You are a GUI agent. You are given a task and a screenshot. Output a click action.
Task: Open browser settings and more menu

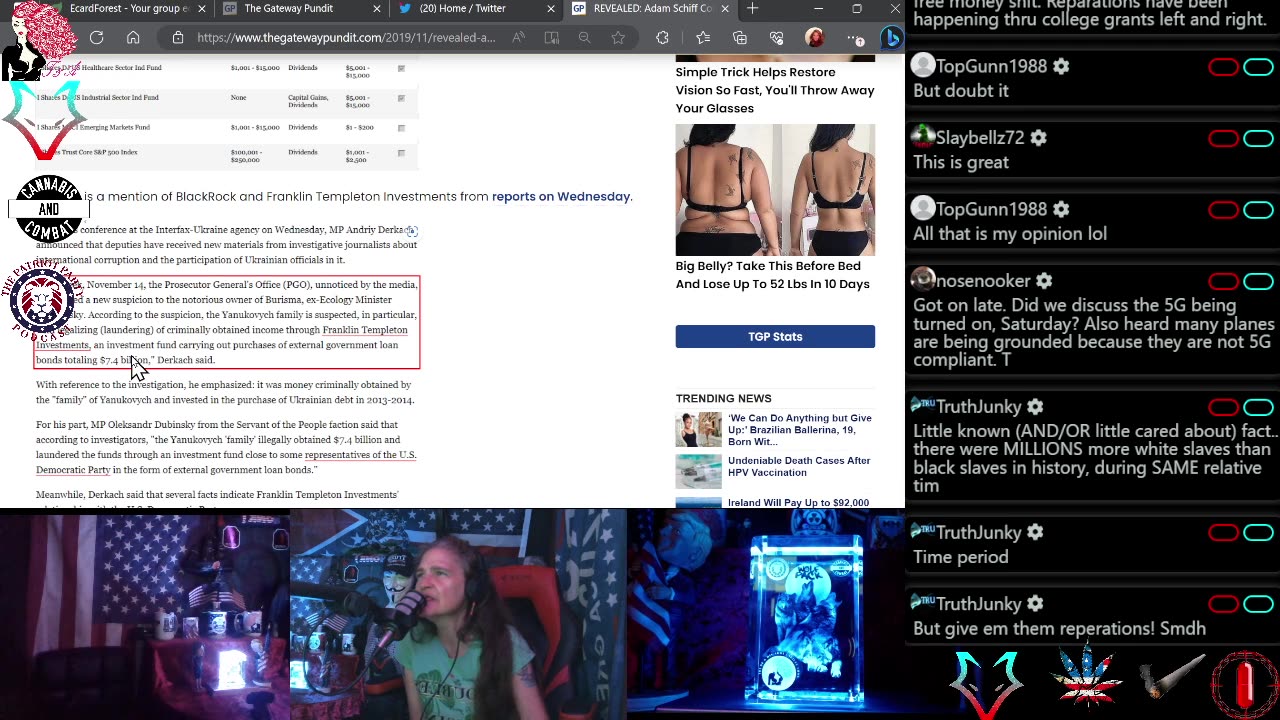point(855,38)
